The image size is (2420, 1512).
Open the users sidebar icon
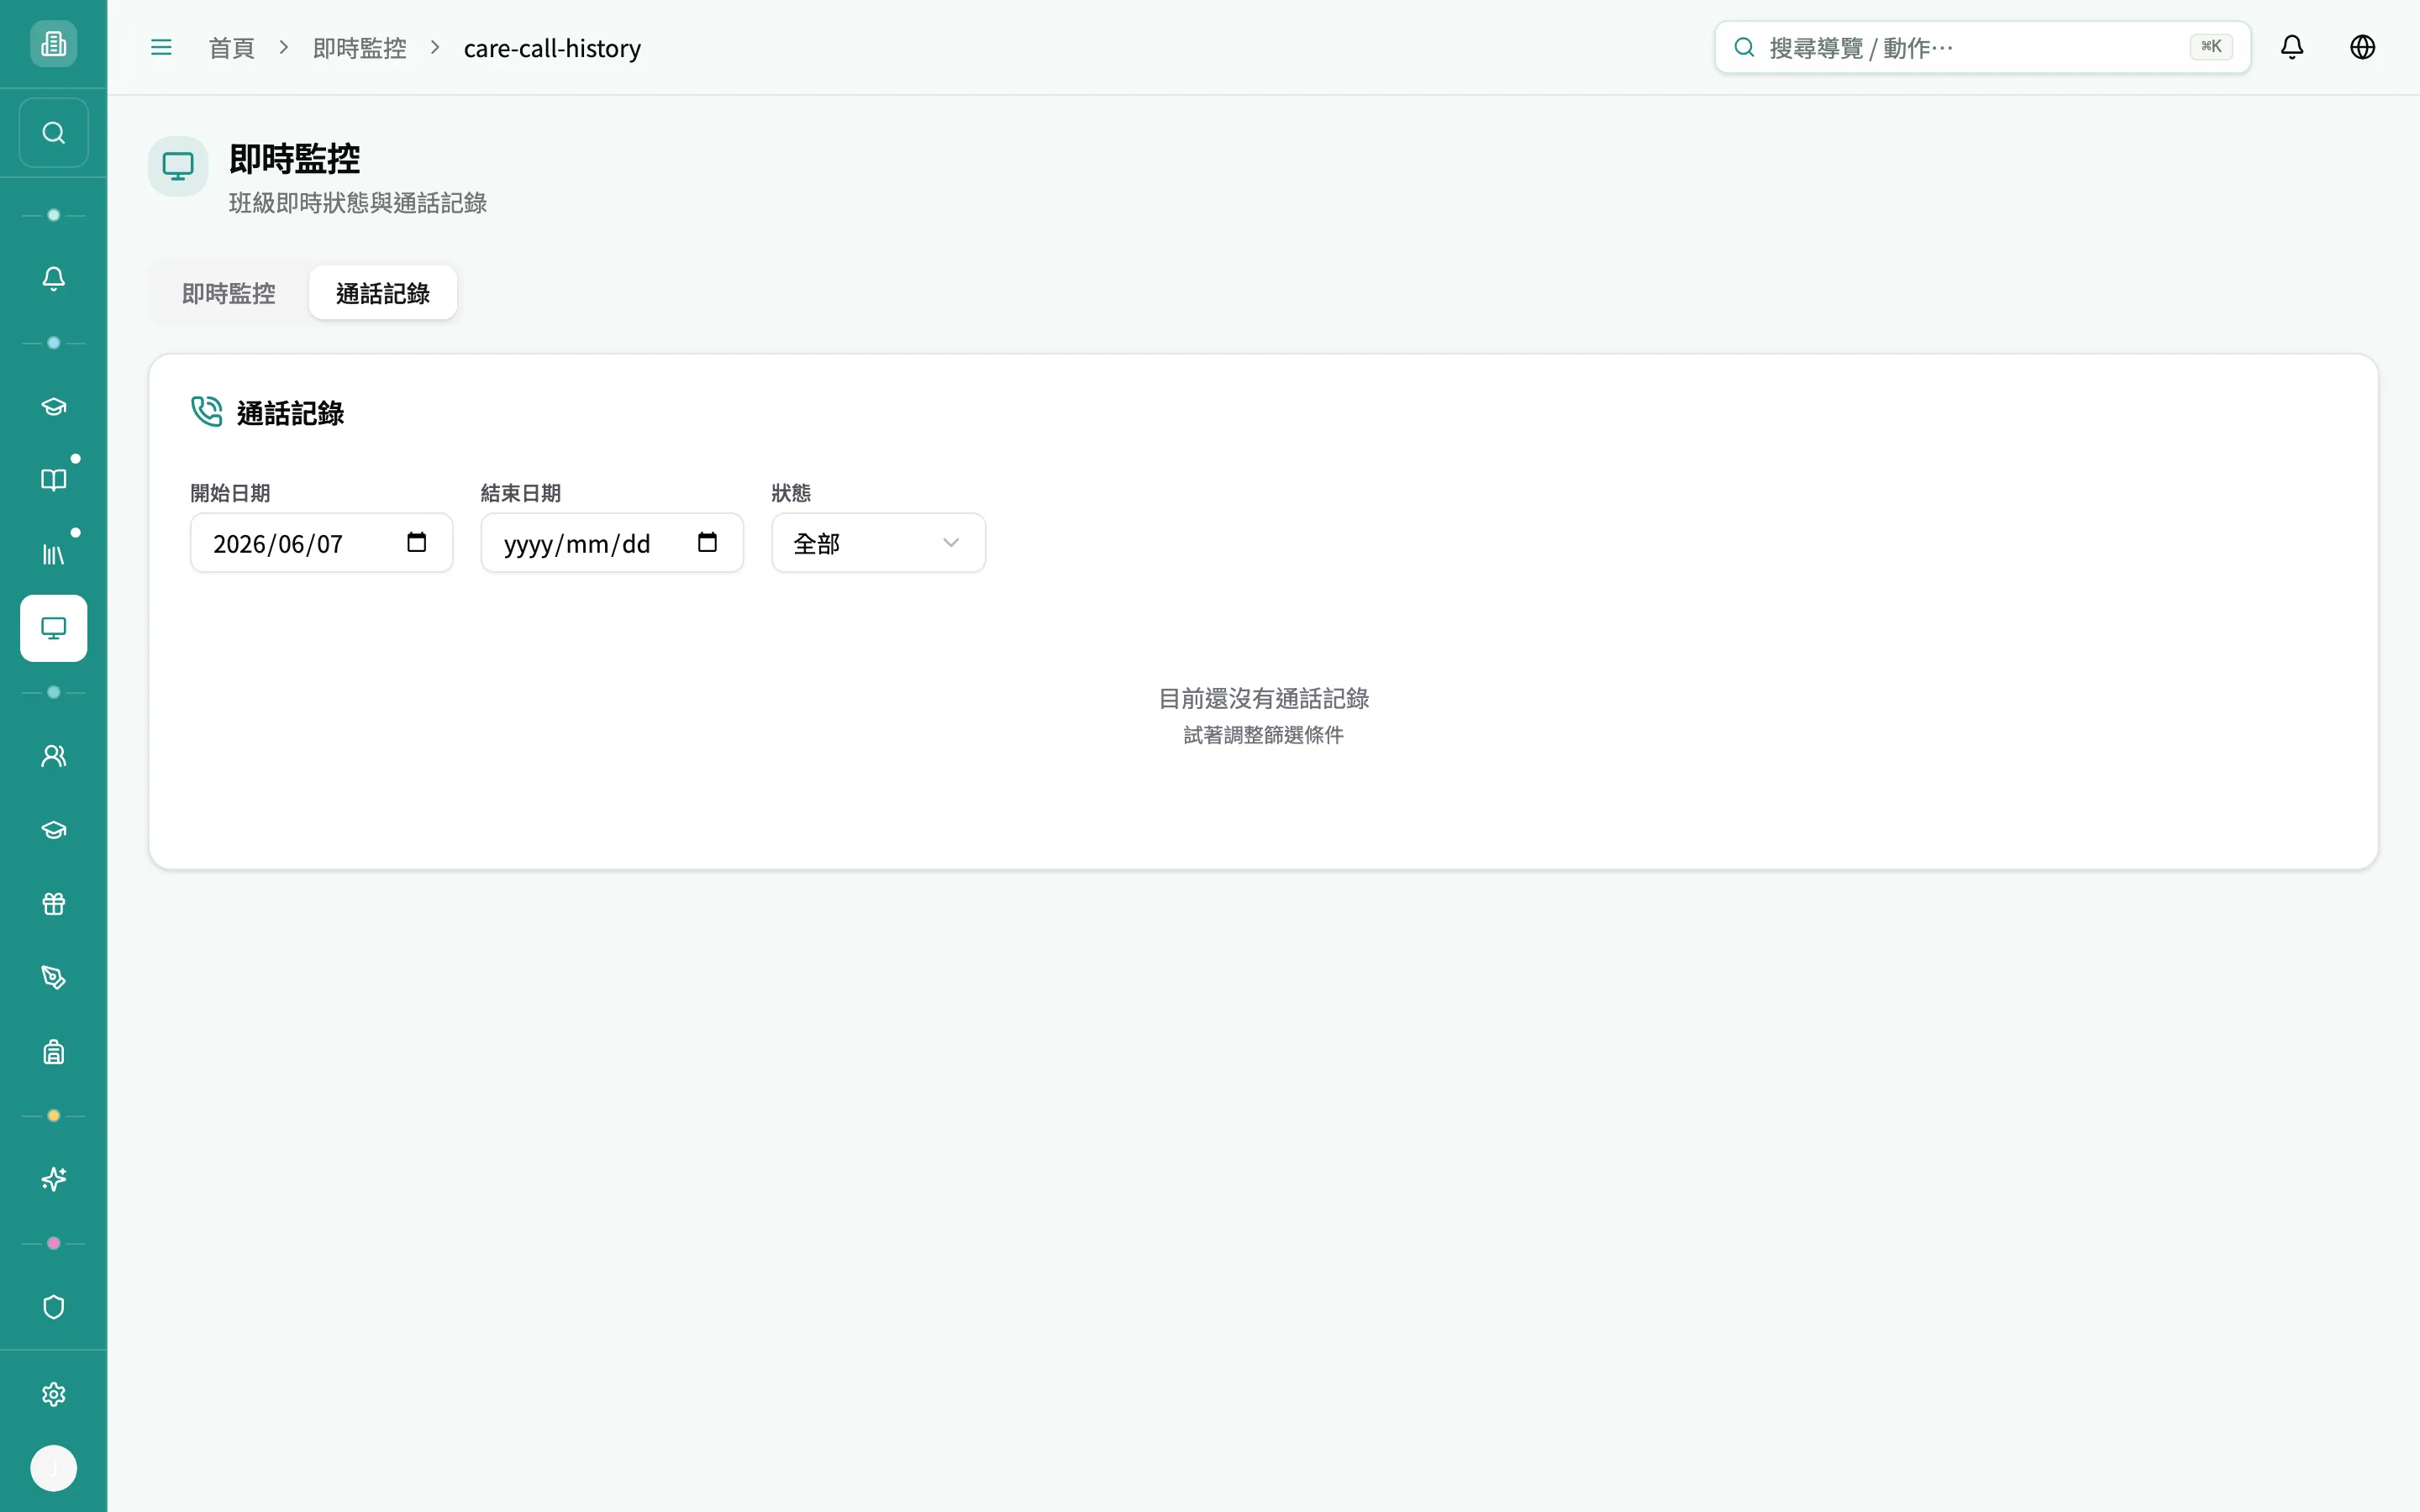(53, 756)
